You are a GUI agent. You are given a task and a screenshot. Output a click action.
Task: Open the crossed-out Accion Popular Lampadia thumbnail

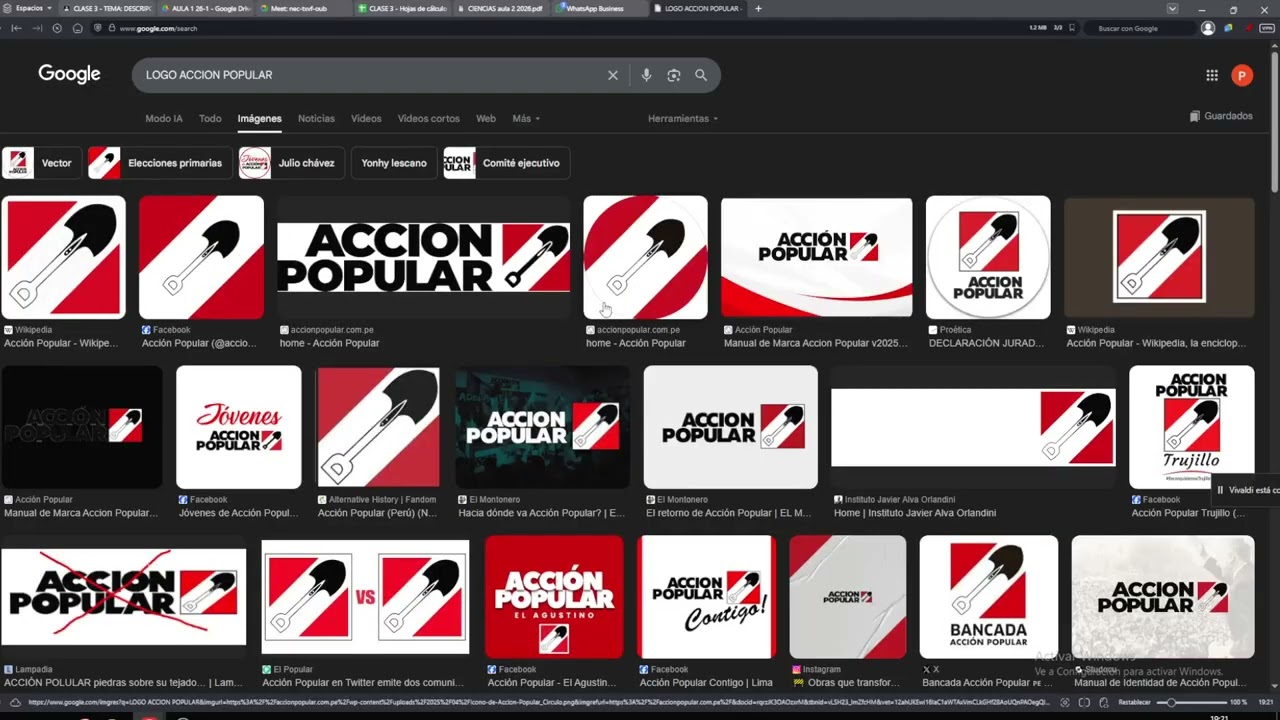pyautogui.click(x=123, y=597)
